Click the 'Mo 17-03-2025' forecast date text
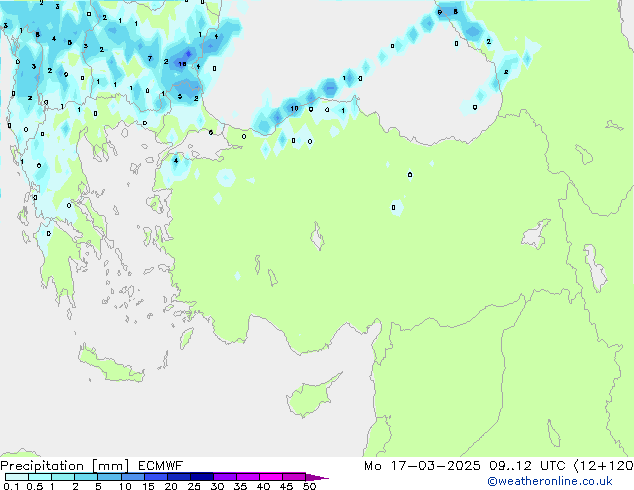The width and height of the screenshot is (634, 490). coord(422,466)
